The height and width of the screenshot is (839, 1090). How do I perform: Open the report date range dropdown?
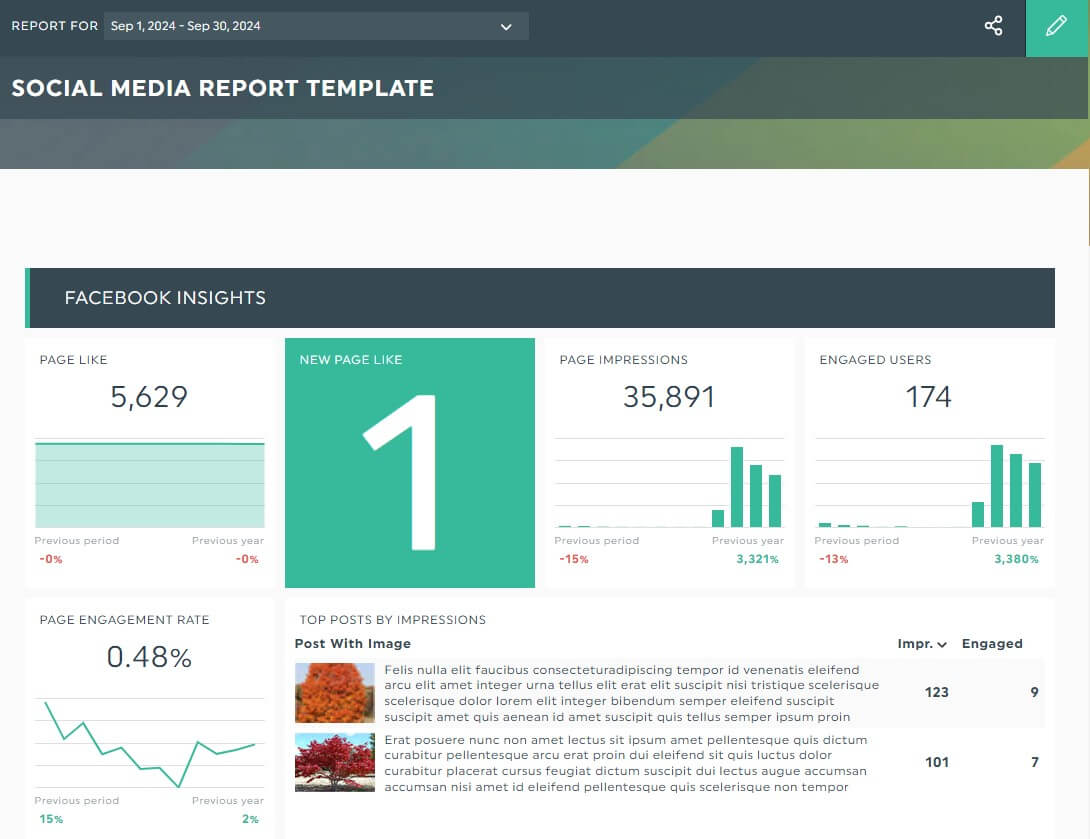(316, 26)
